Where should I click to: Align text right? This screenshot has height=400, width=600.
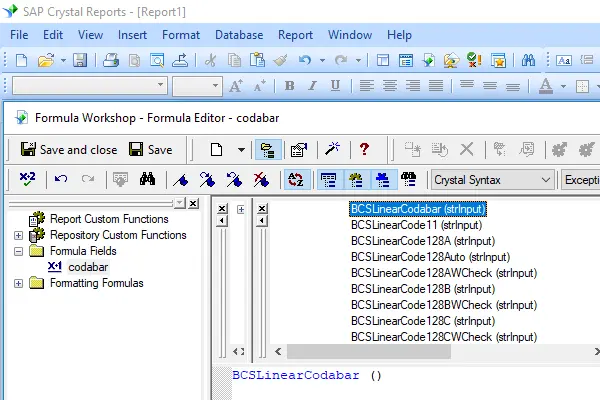(413, 86)
